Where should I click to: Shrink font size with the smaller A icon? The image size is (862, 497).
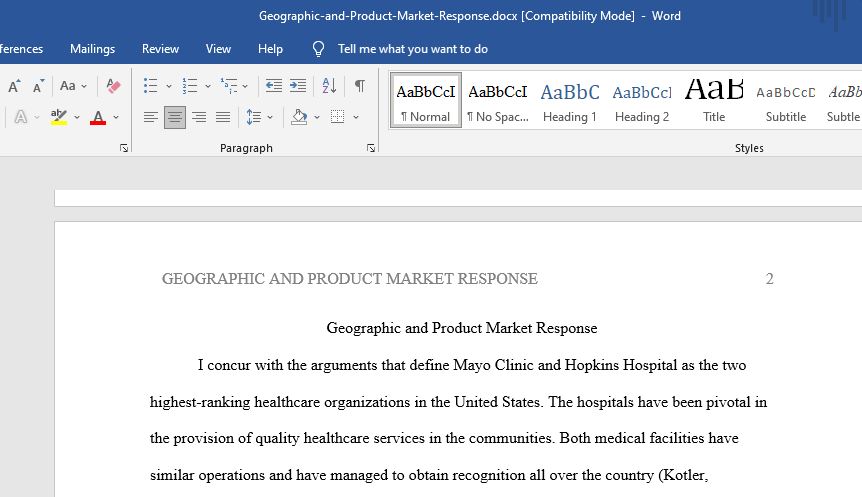(38, 86)
